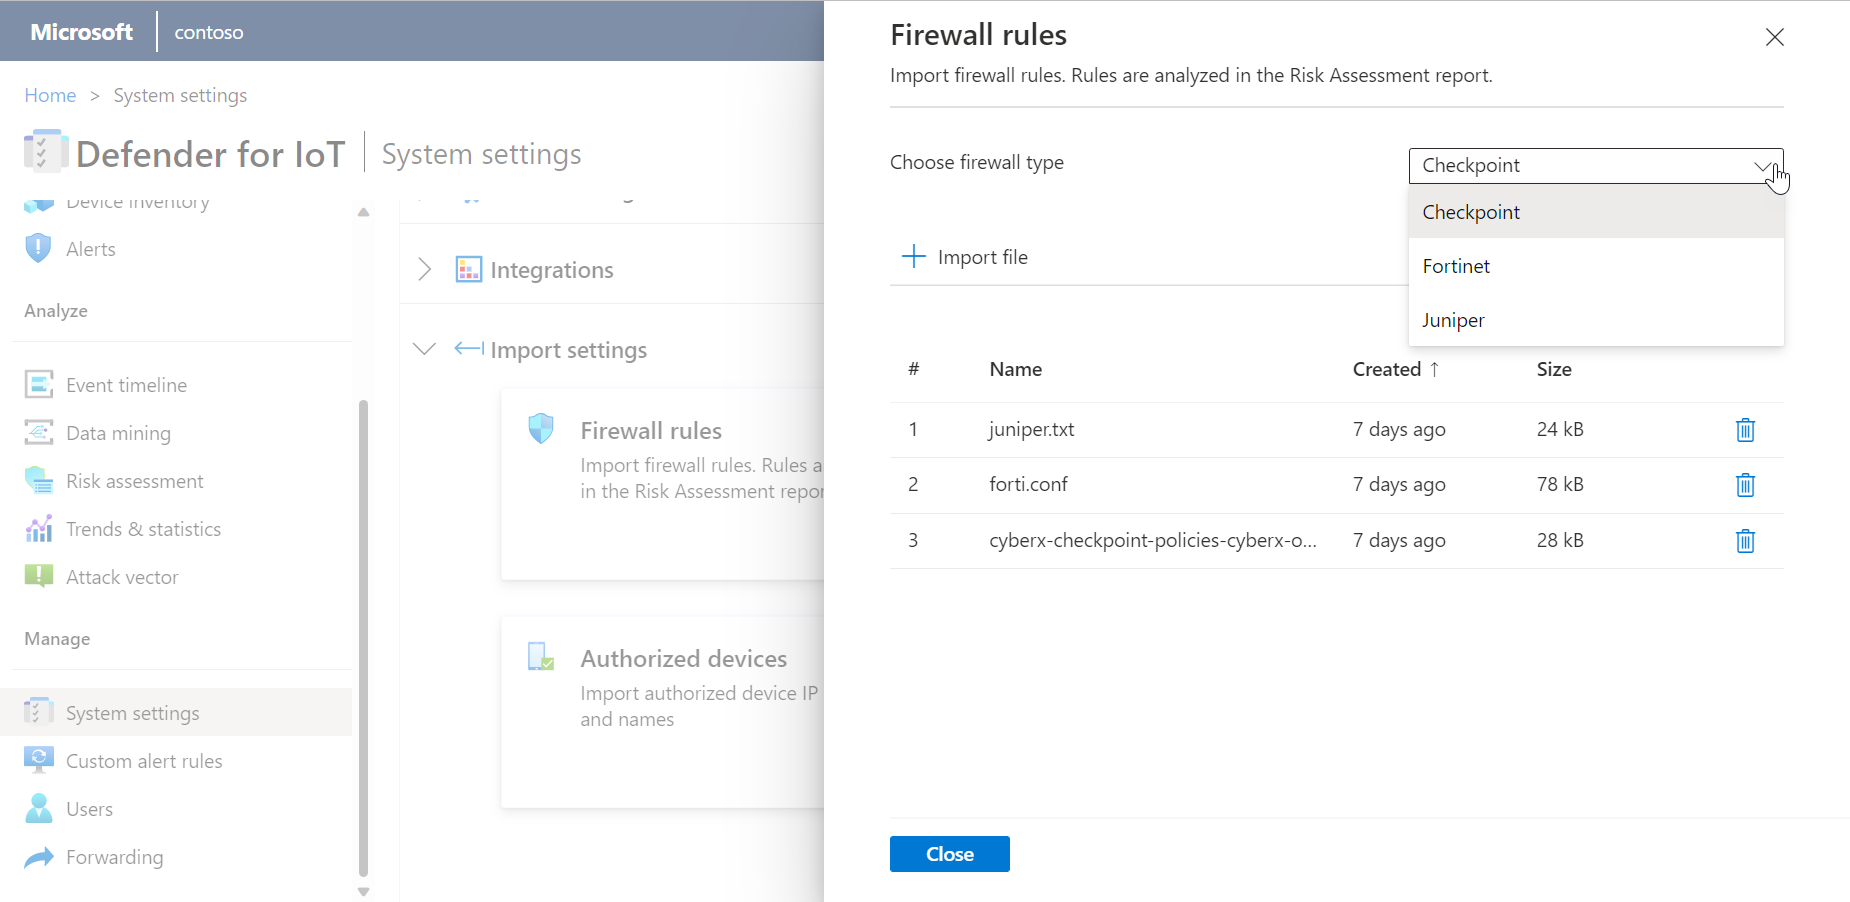
Task: Select Fortinet from the firewall type list
Action: coord(1596,266)
